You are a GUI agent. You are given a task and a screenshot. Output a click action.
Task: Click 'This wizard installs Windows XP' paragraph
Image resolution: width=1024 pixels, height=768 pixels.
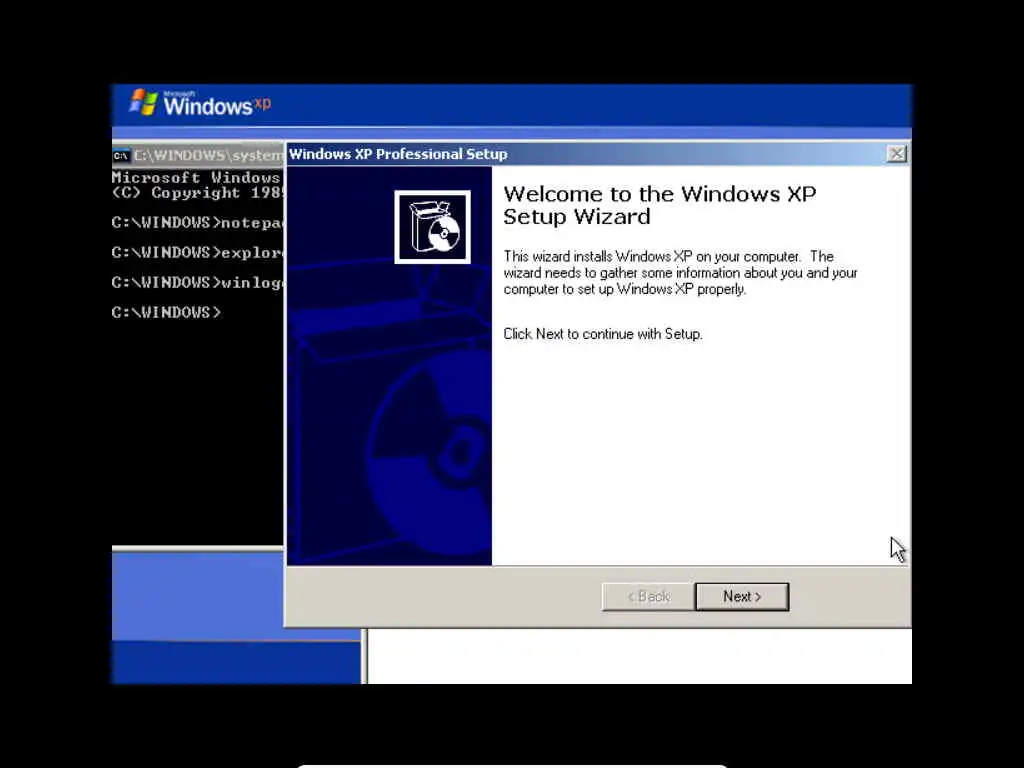pos(680,272)
